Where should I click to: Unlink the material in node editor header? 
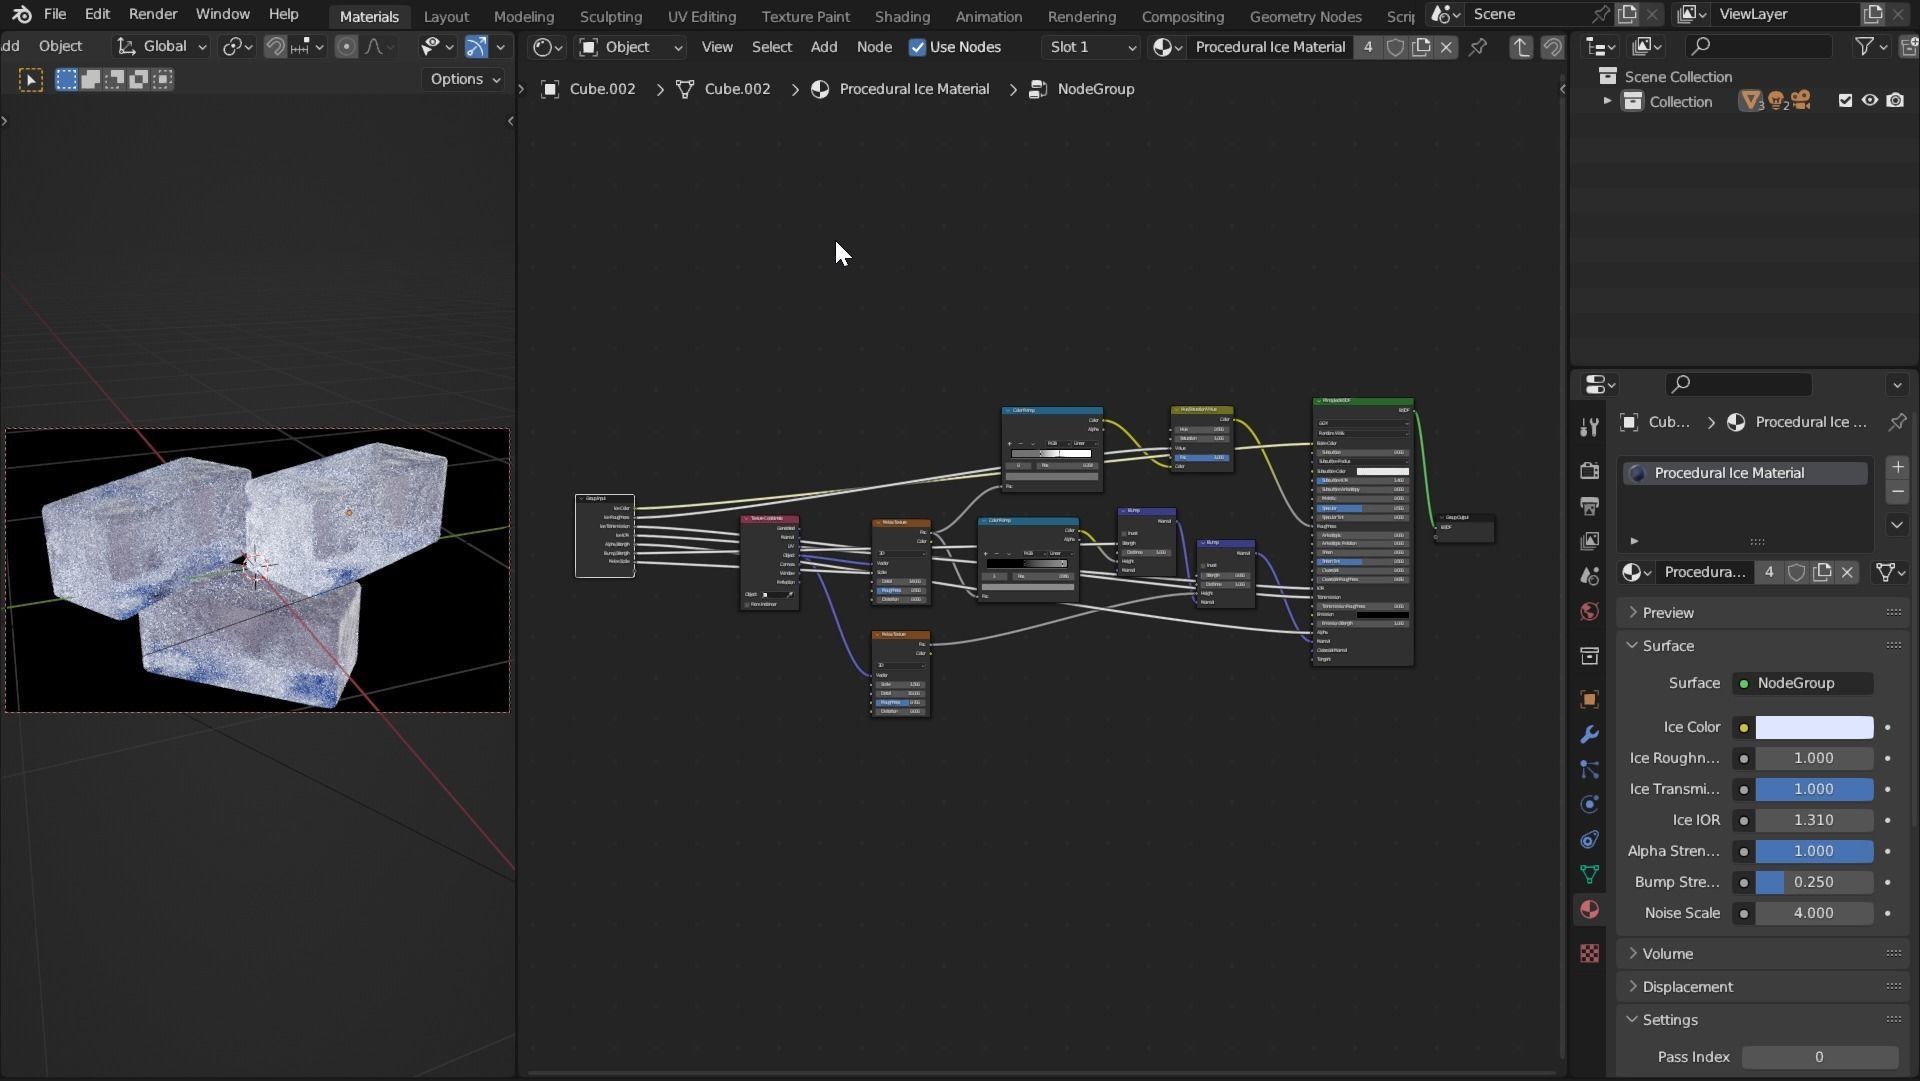click(x=1446, y=47)
